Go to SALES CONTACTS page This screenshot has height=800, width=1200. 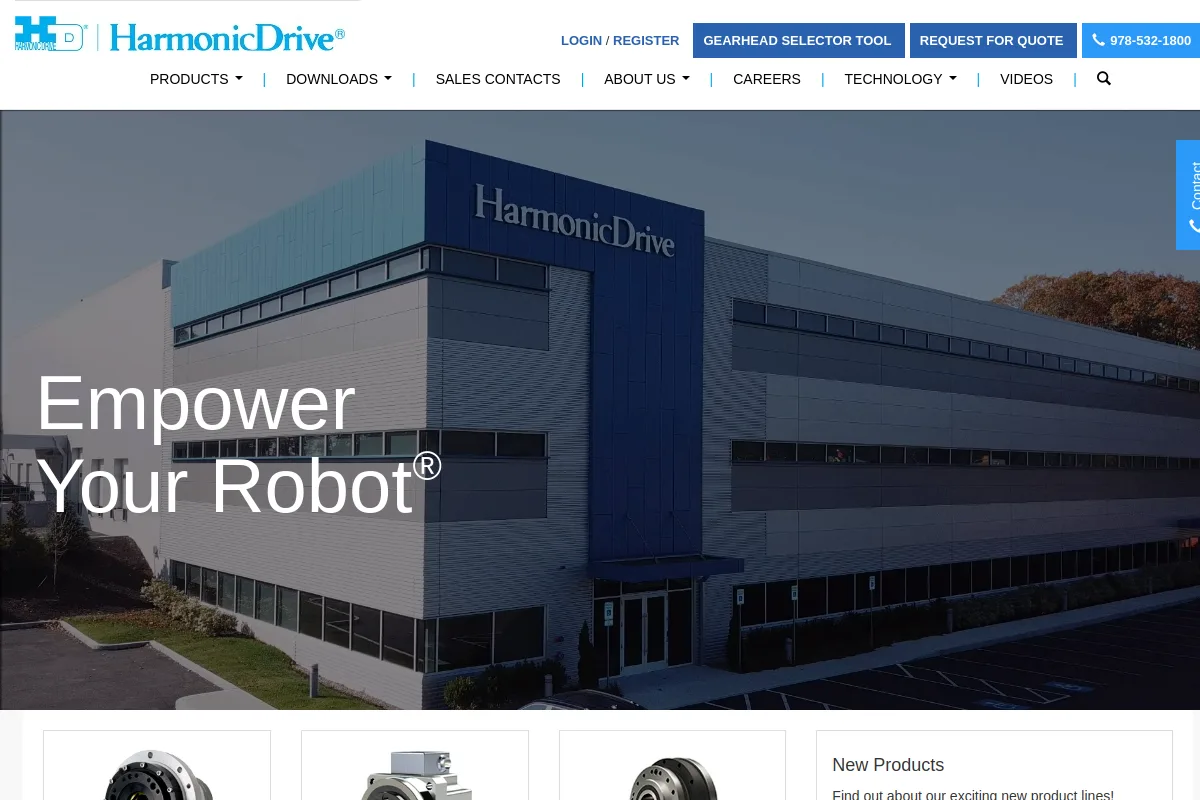click(x=498, y=79)
